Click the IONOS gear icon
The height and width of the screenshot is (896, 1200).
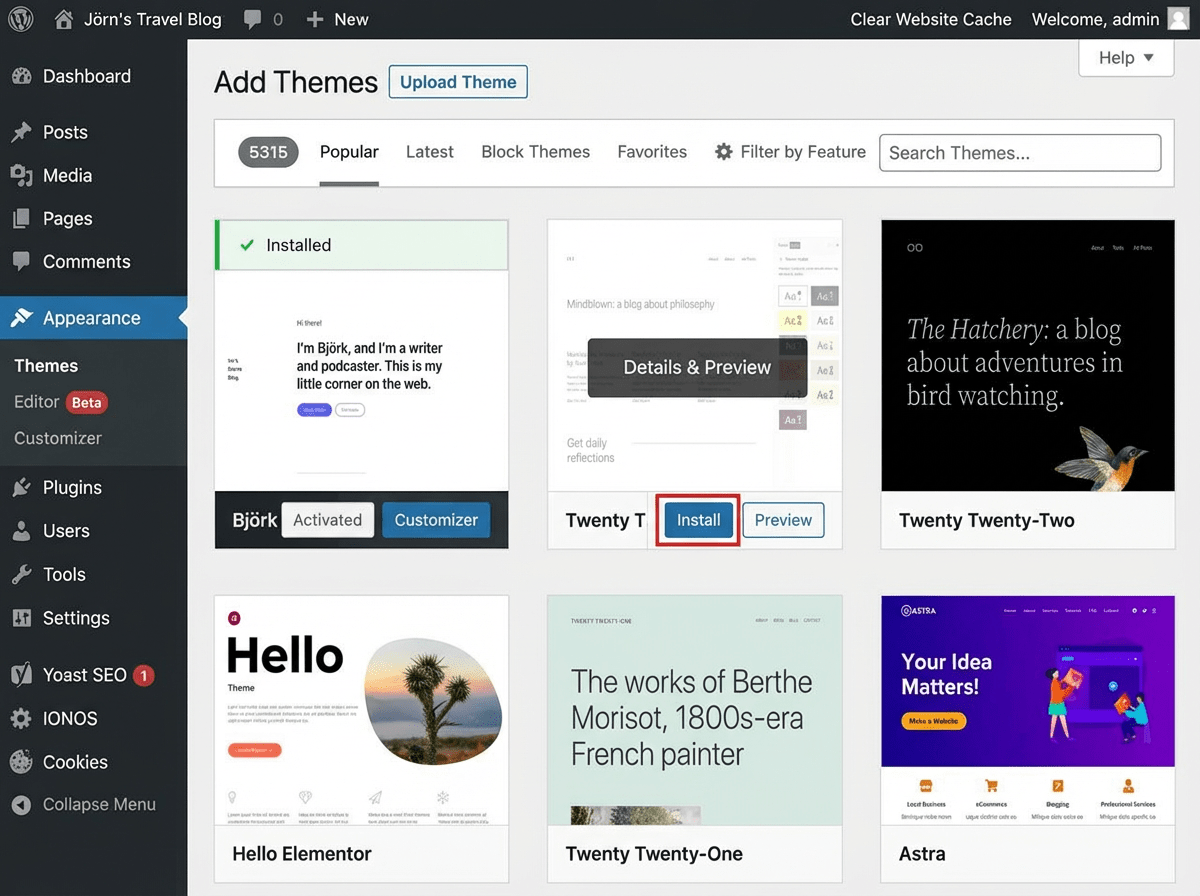[x=21, y=718]
